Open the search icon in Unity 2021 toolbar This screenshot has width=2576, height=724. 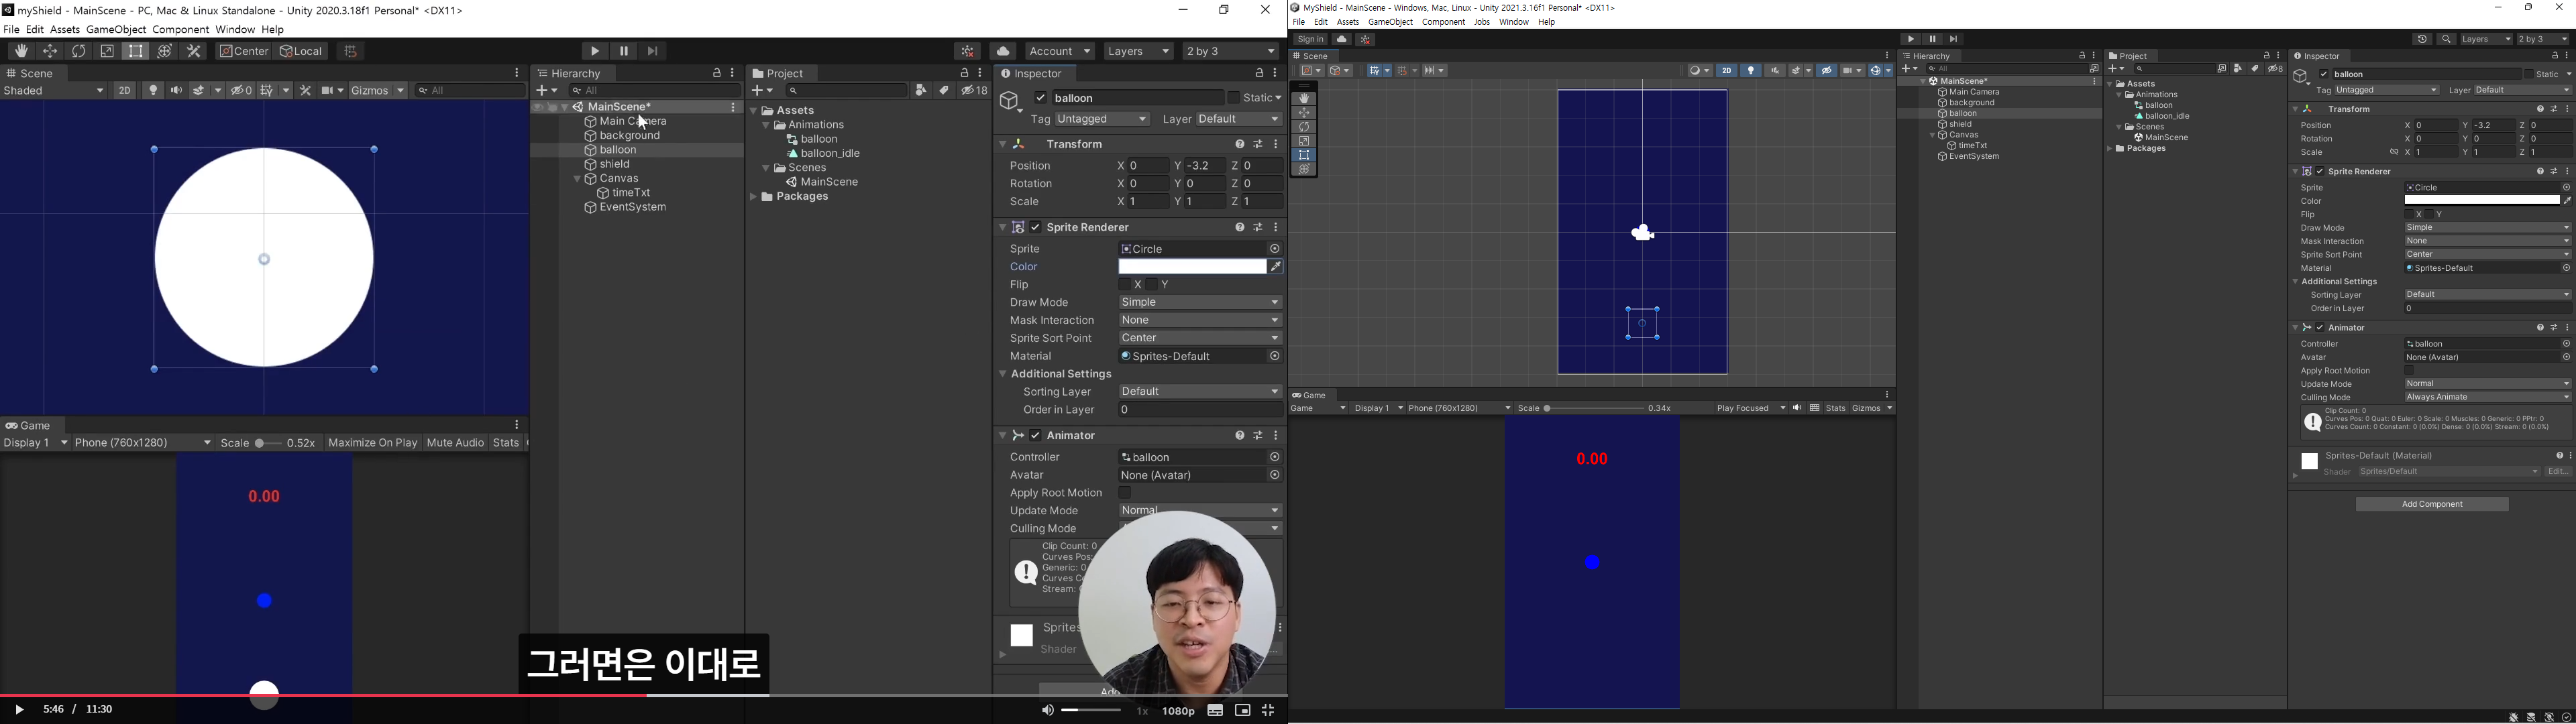[x=2447, y=39]
